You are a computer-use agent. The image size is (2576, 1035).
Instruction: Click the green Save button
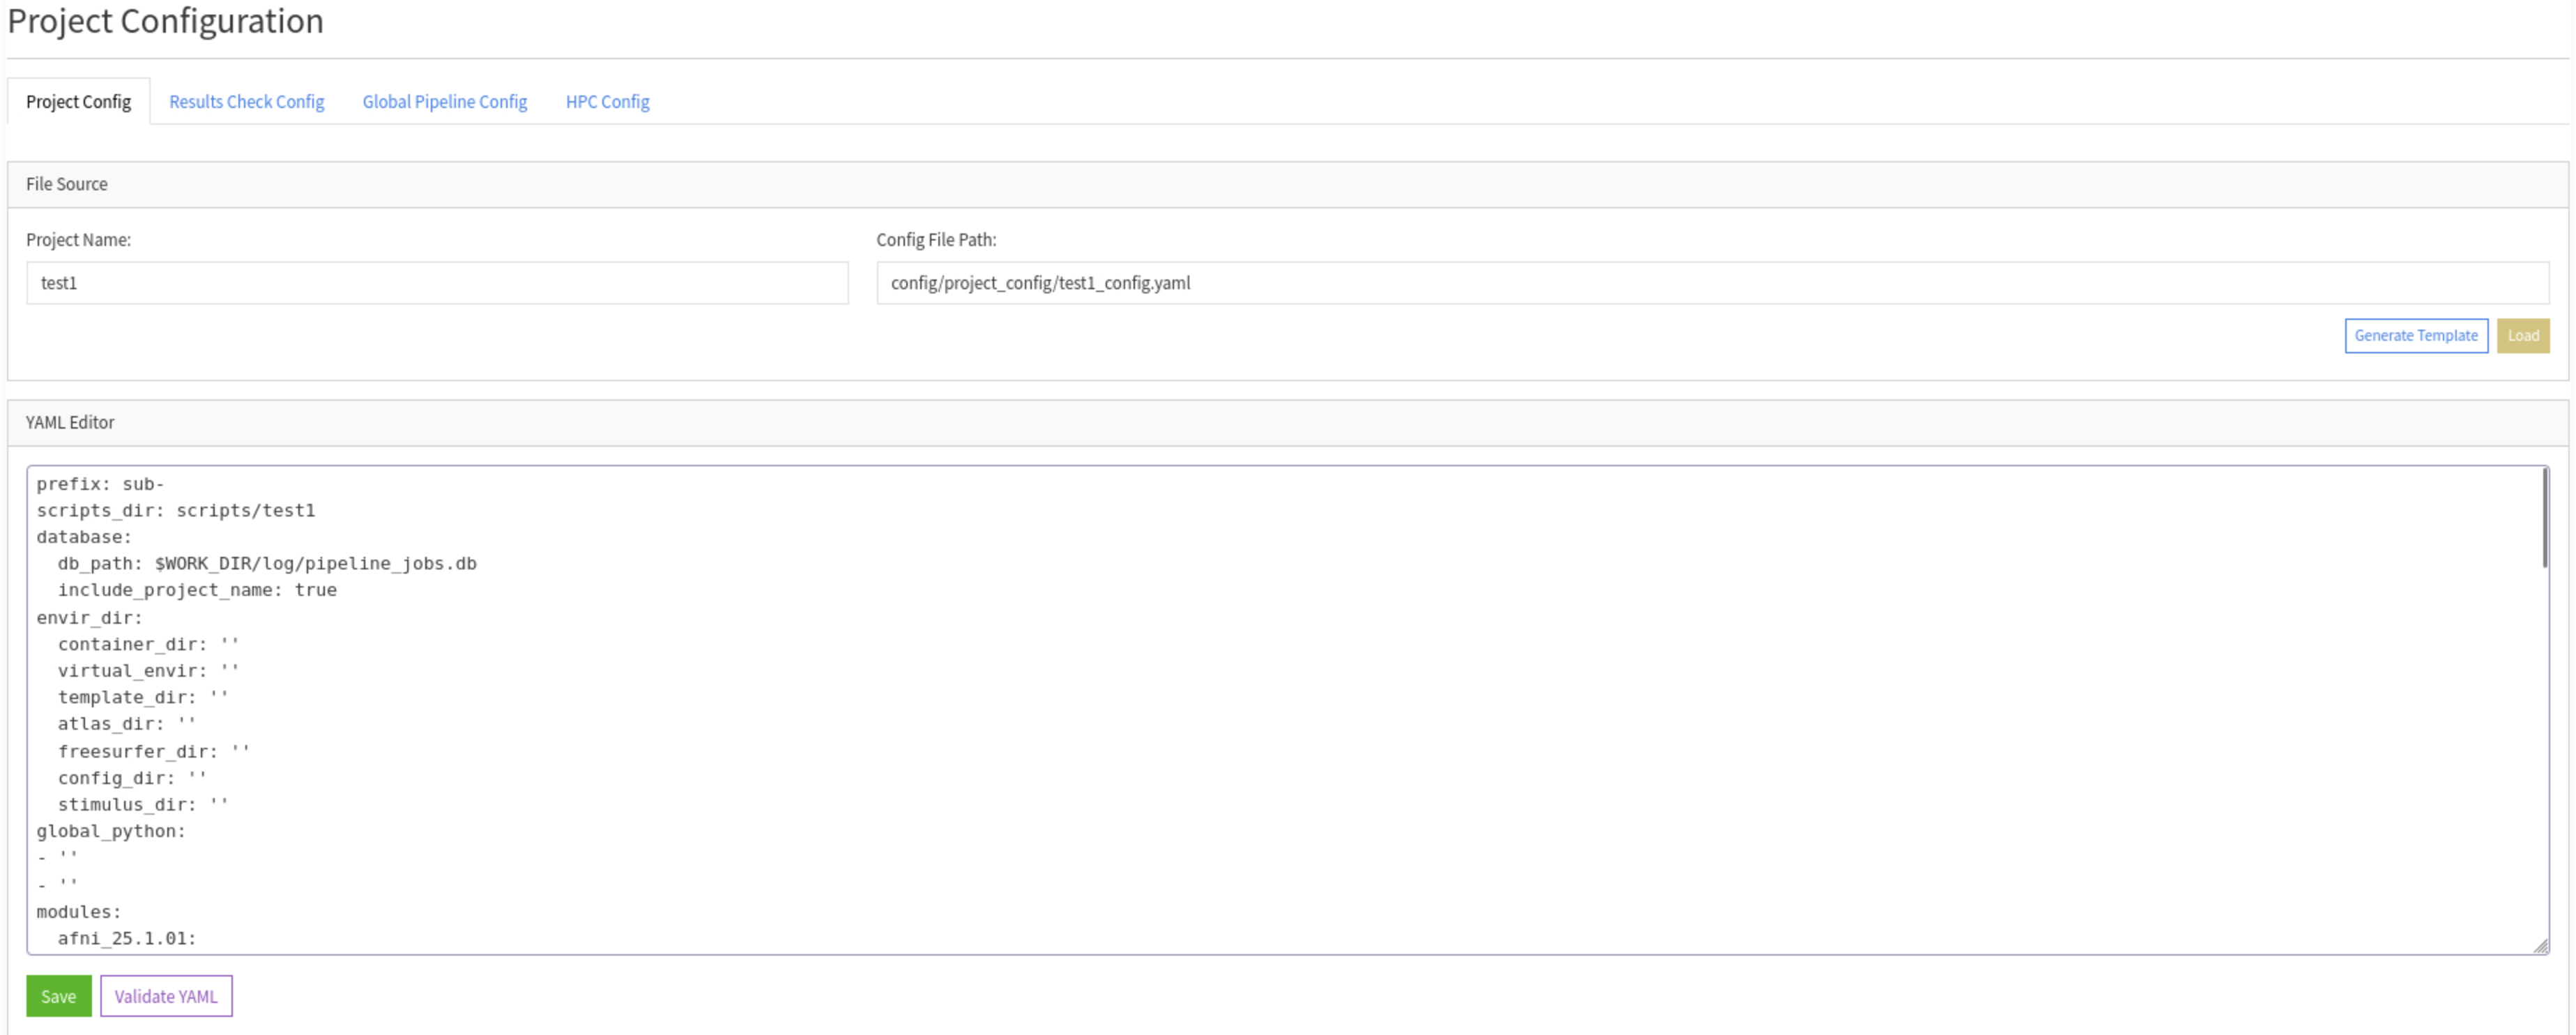(58, 996)
